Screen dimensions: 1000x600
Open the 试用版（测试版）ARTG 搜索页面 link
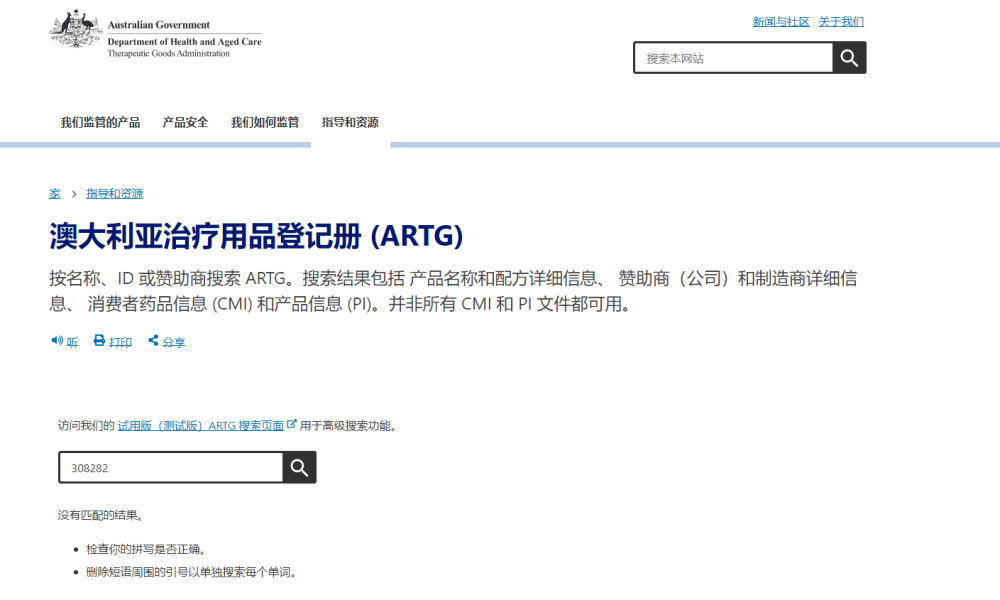coord(201,426)
